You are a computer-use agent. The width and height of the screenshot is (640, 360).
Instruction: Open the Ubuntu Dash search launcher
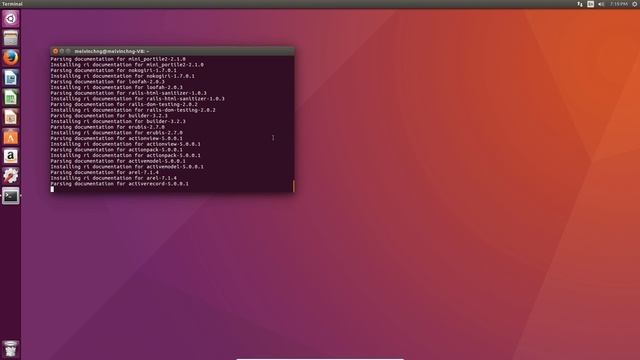(x=11, y=19)
